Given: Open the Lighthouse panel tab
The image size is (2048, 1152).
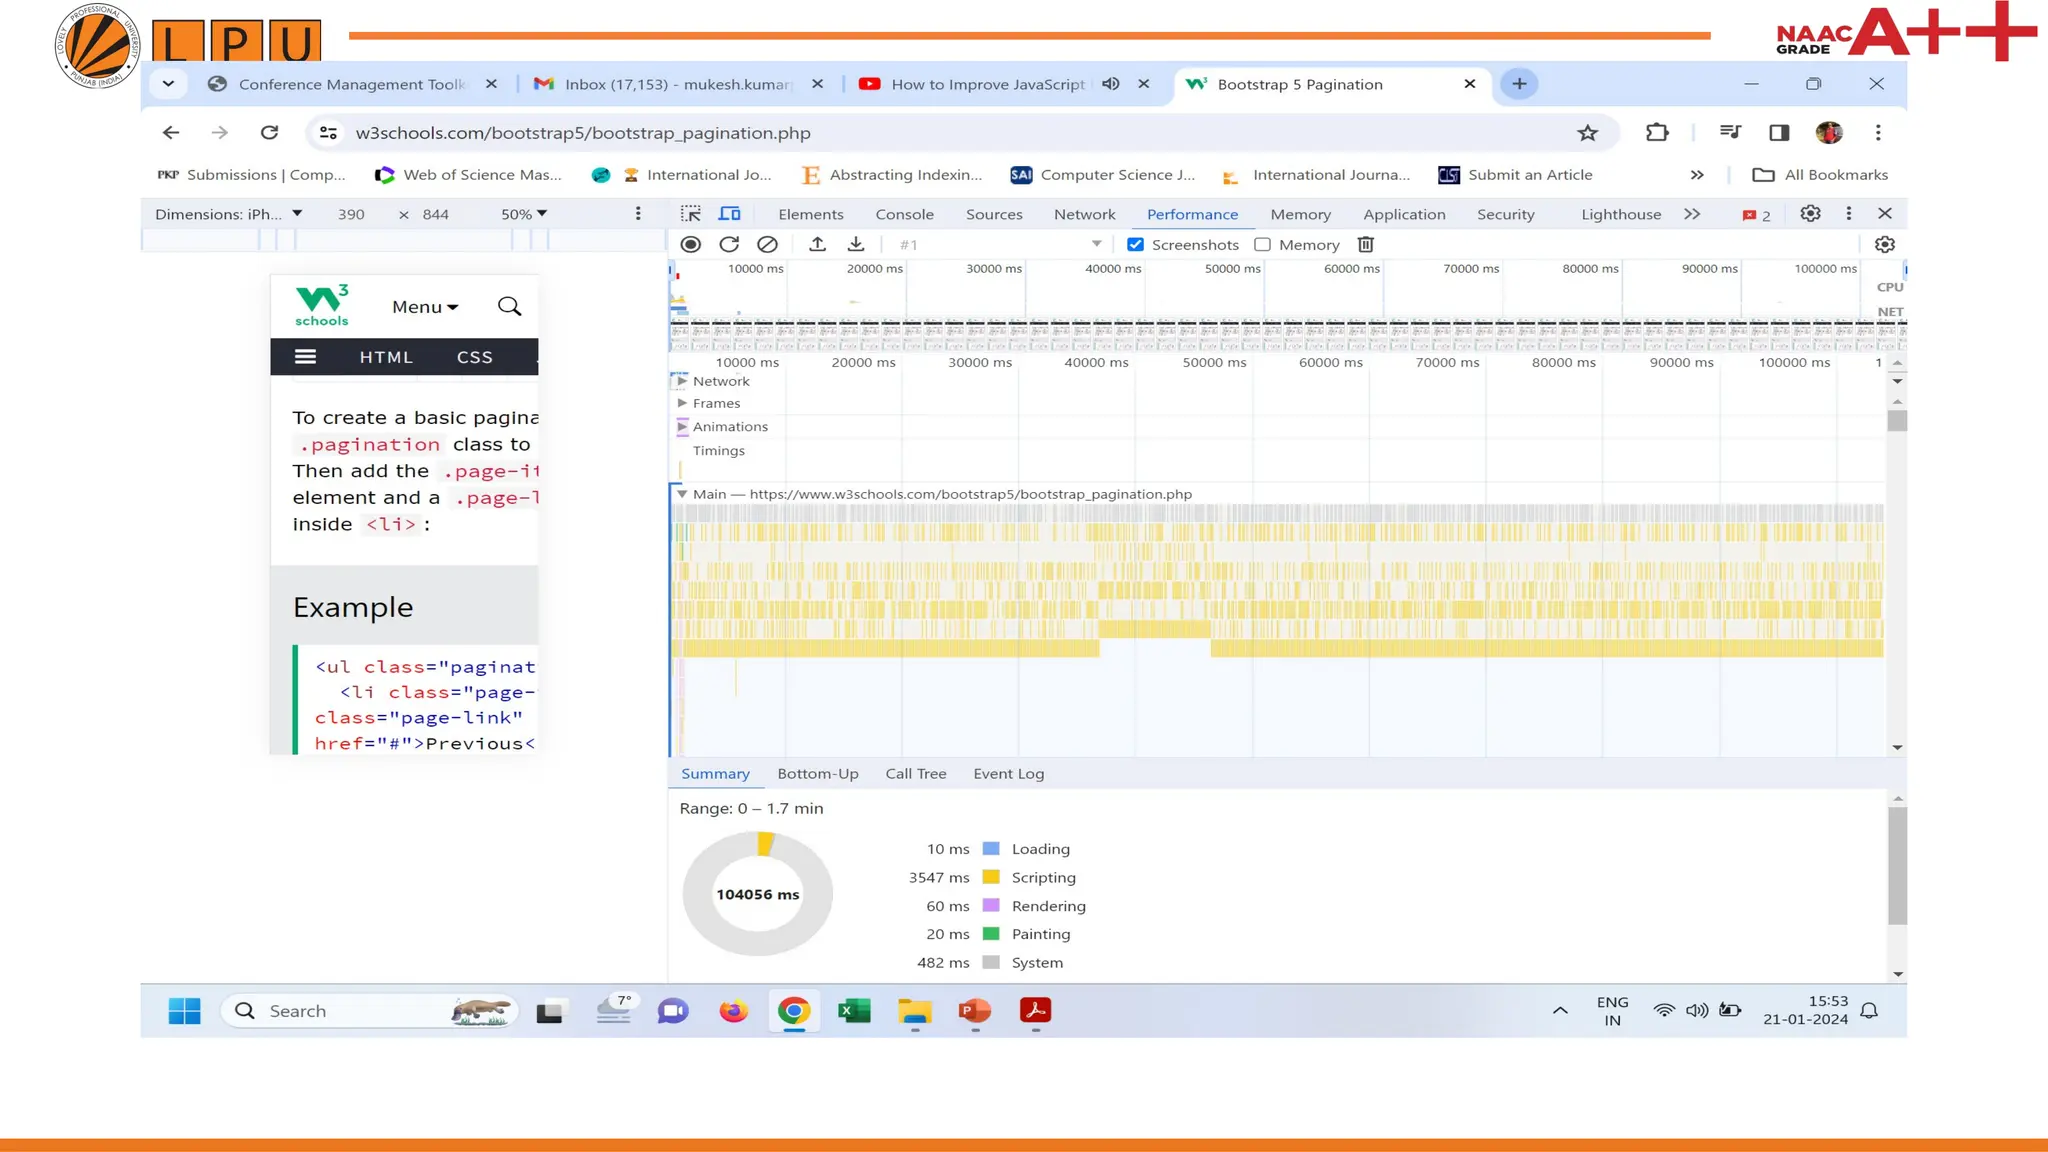Looking at the screenshot, I should (x=1620, y=214).
